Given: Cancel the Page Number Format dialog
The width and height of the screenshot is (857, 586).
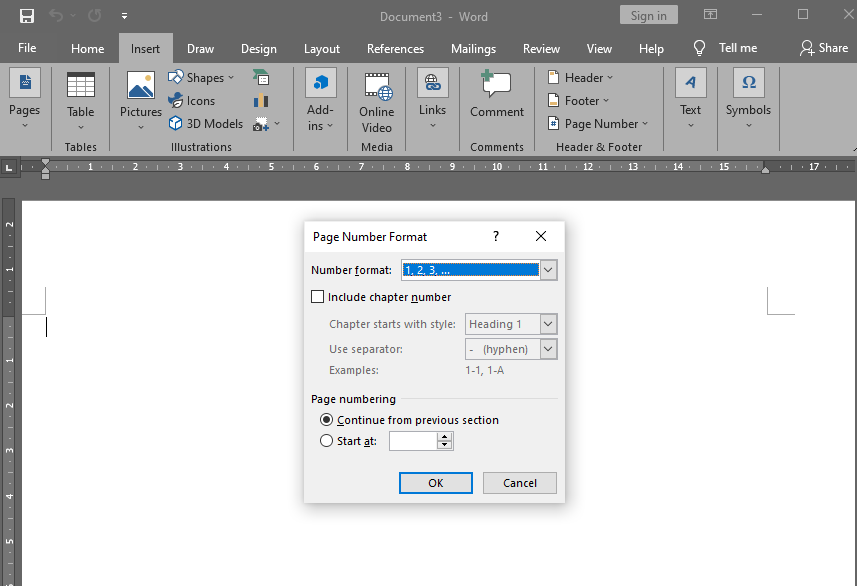Looking at the screenshot, I should coord(519,482).
